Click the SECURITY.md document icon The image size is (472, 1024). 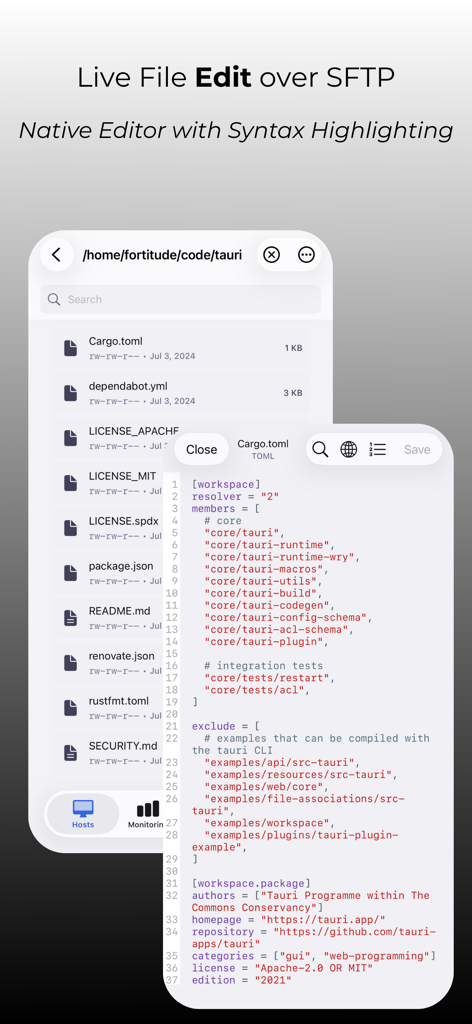pyautogui.click(x=71, y=754)
